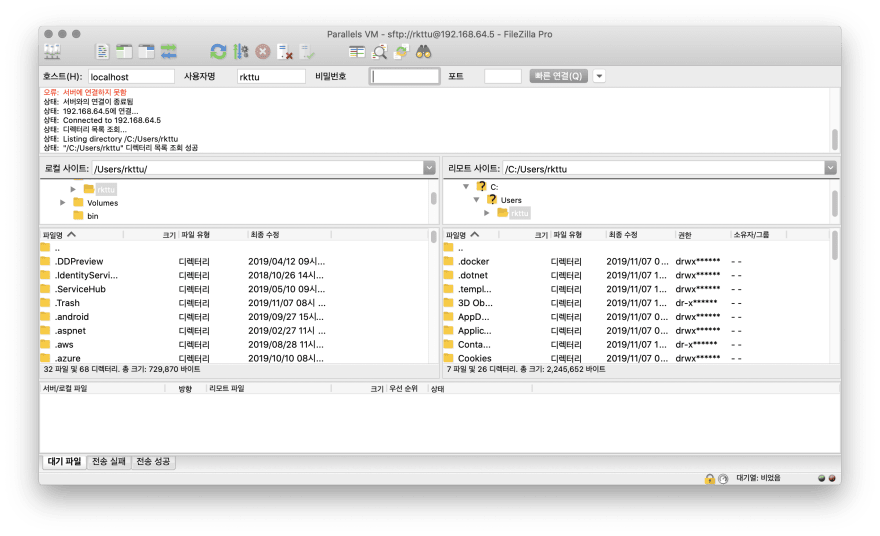The height and width of the screenshot is (536, 880).
Task: Open the directory listing filters icon
Action: pyautogui.click(x=357, y=52)
